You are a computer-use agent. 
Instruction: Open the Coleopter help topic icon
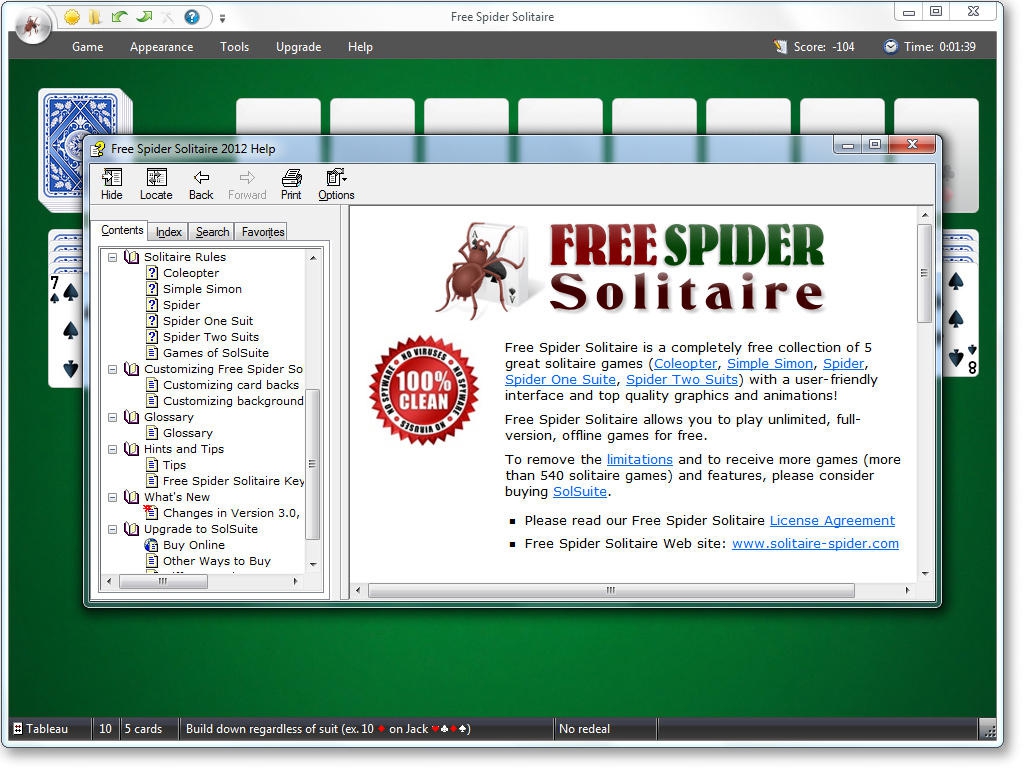click(152, 273)
